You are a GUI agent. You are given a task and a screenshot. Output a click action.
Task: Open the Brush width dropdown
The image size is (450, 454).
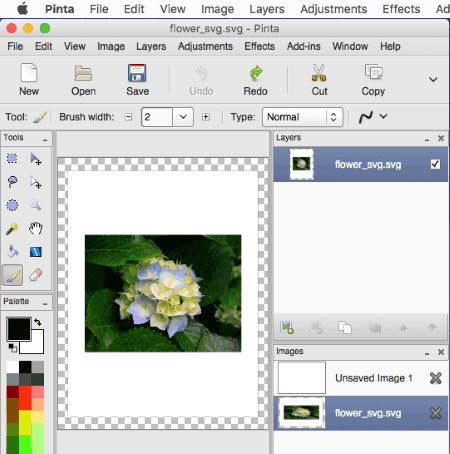(183, 117)
